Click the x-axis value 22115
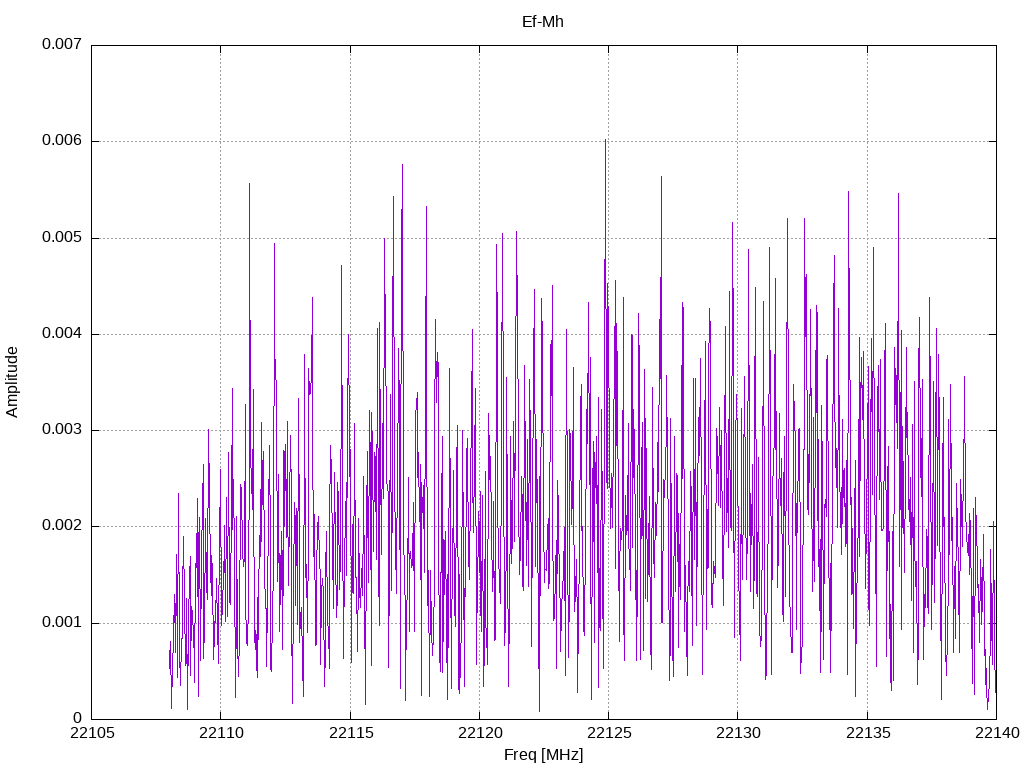Image resolution: width=1024 pixels, height=768 pixels. pos(351,733)
